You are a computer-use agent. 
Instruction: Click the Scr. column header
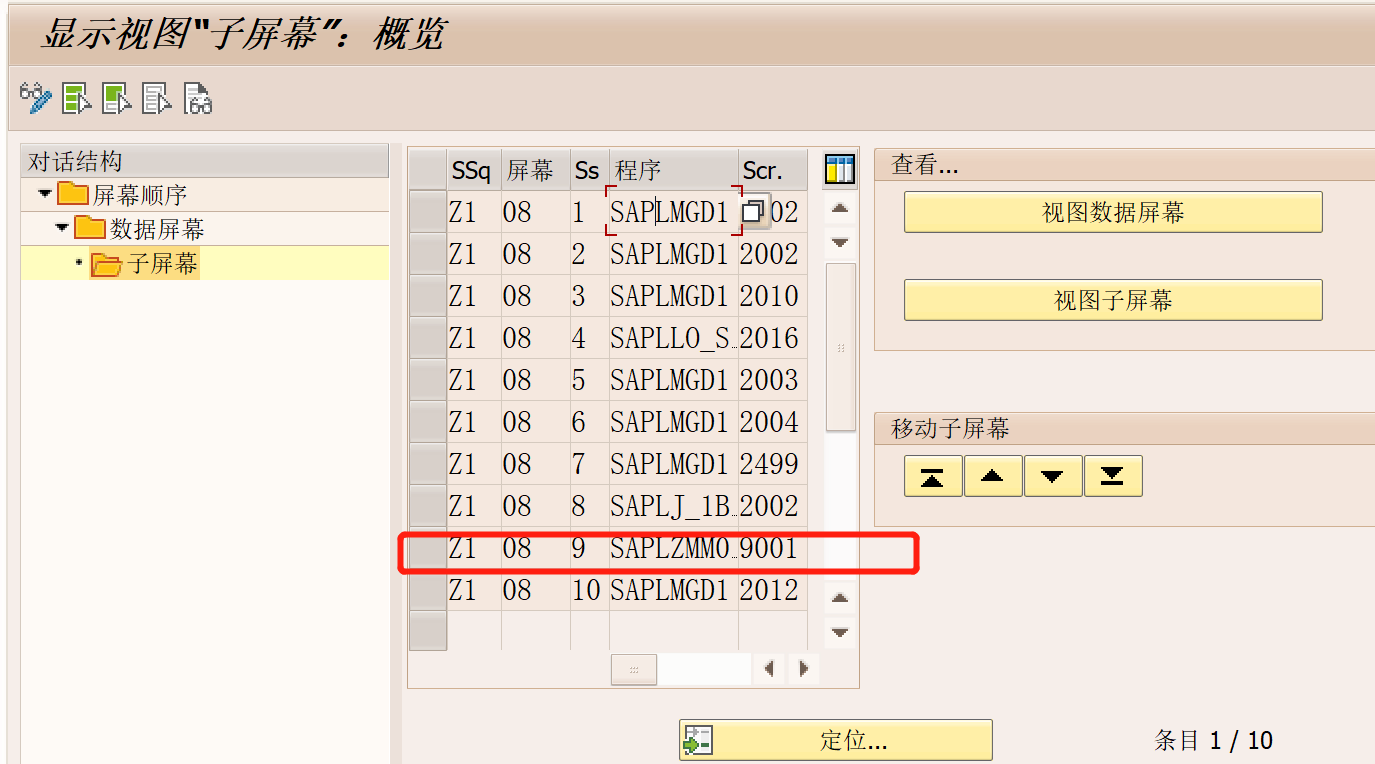pyautogui.click(x=773, y=170)
